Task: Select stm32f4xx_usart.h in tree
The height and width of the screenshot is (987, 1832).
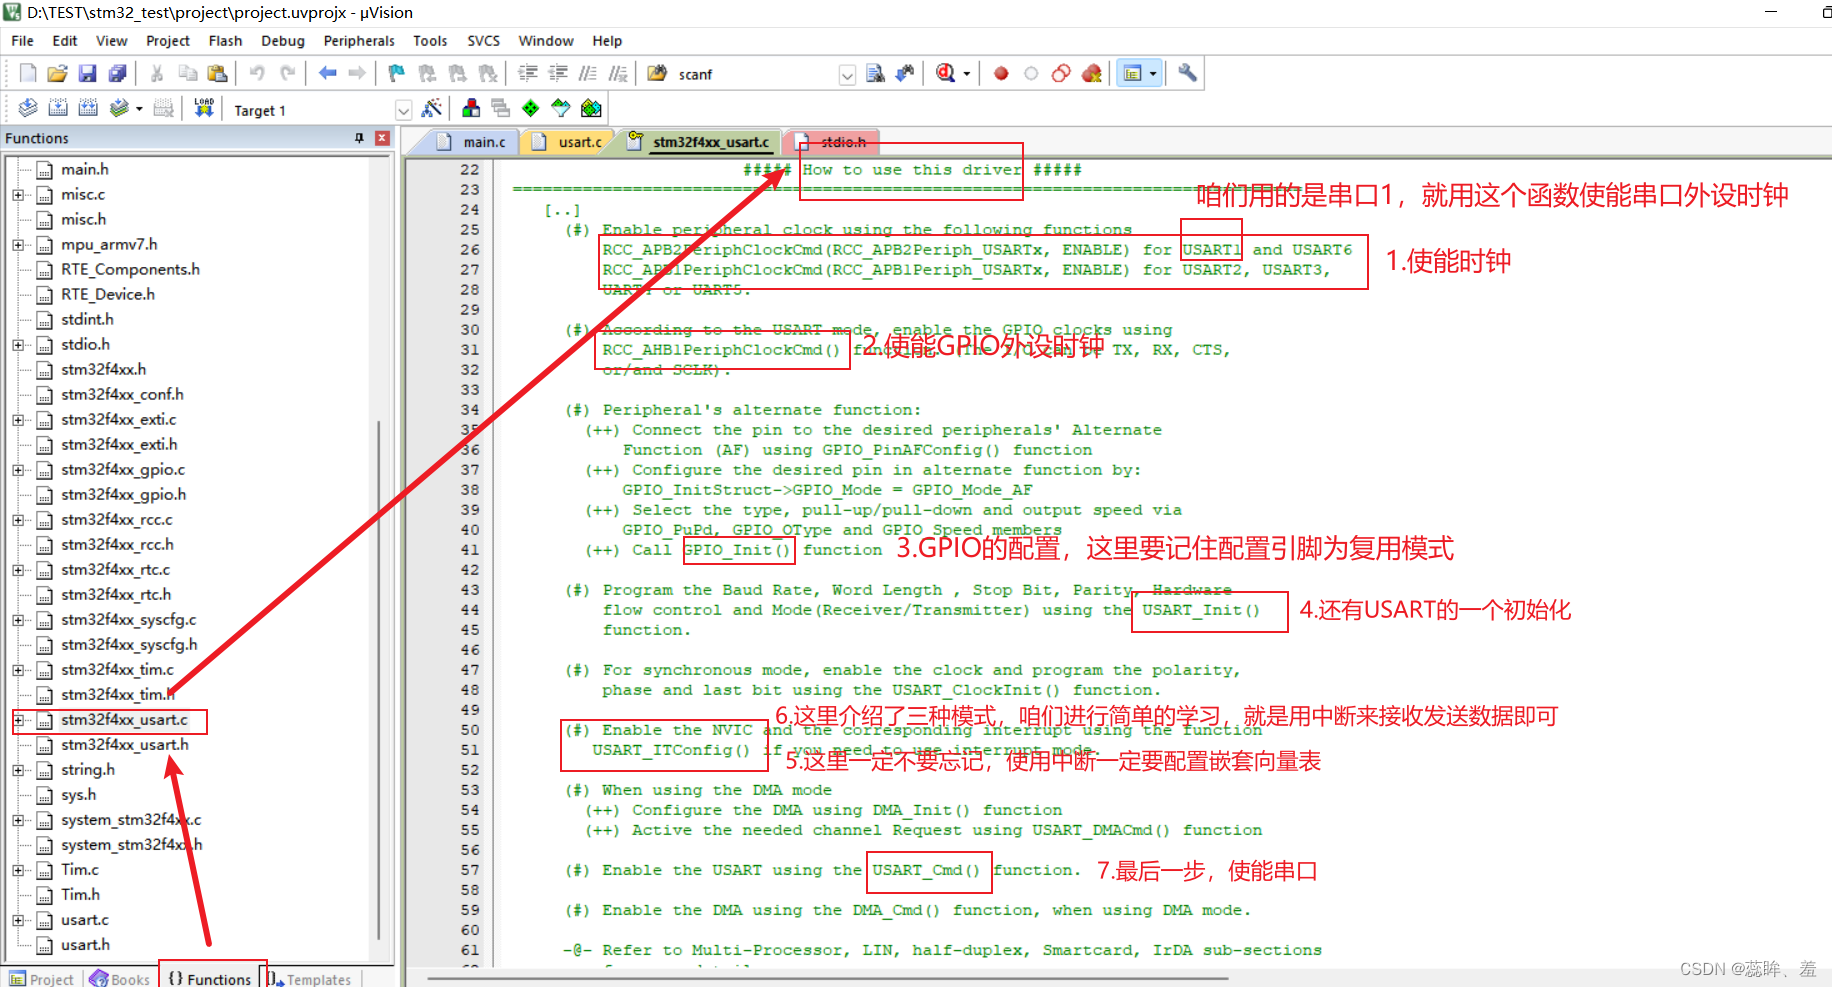Action: (x=124, y=745)
